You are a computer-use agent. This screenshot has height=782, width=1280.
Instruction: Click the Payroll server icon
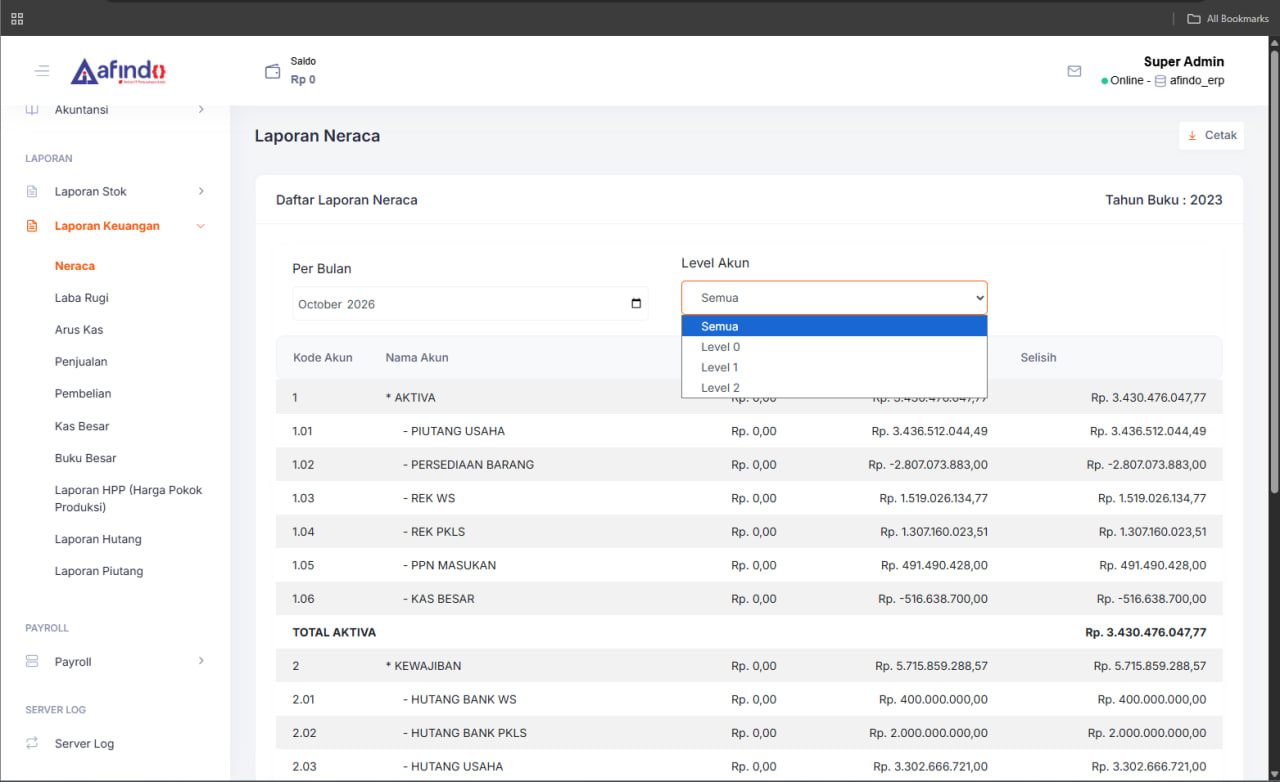(32, 662)
